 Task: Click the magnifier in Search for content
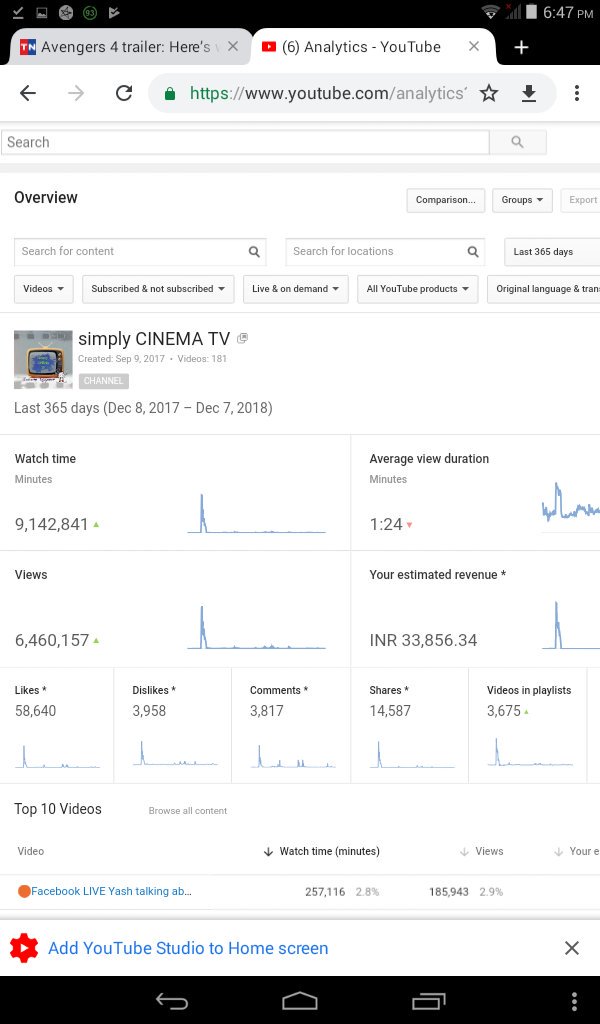point(254,251)
